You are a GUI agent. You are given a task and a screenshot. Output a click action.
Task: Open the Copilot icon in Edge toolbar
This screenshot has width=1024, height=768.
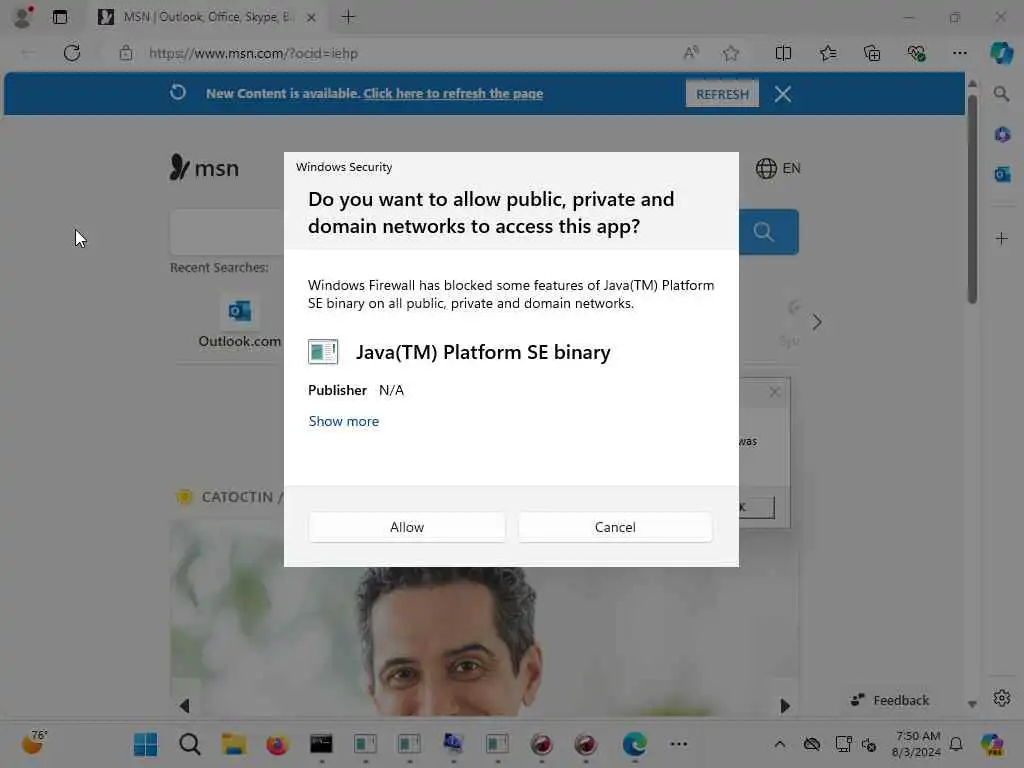[1001, 53]
